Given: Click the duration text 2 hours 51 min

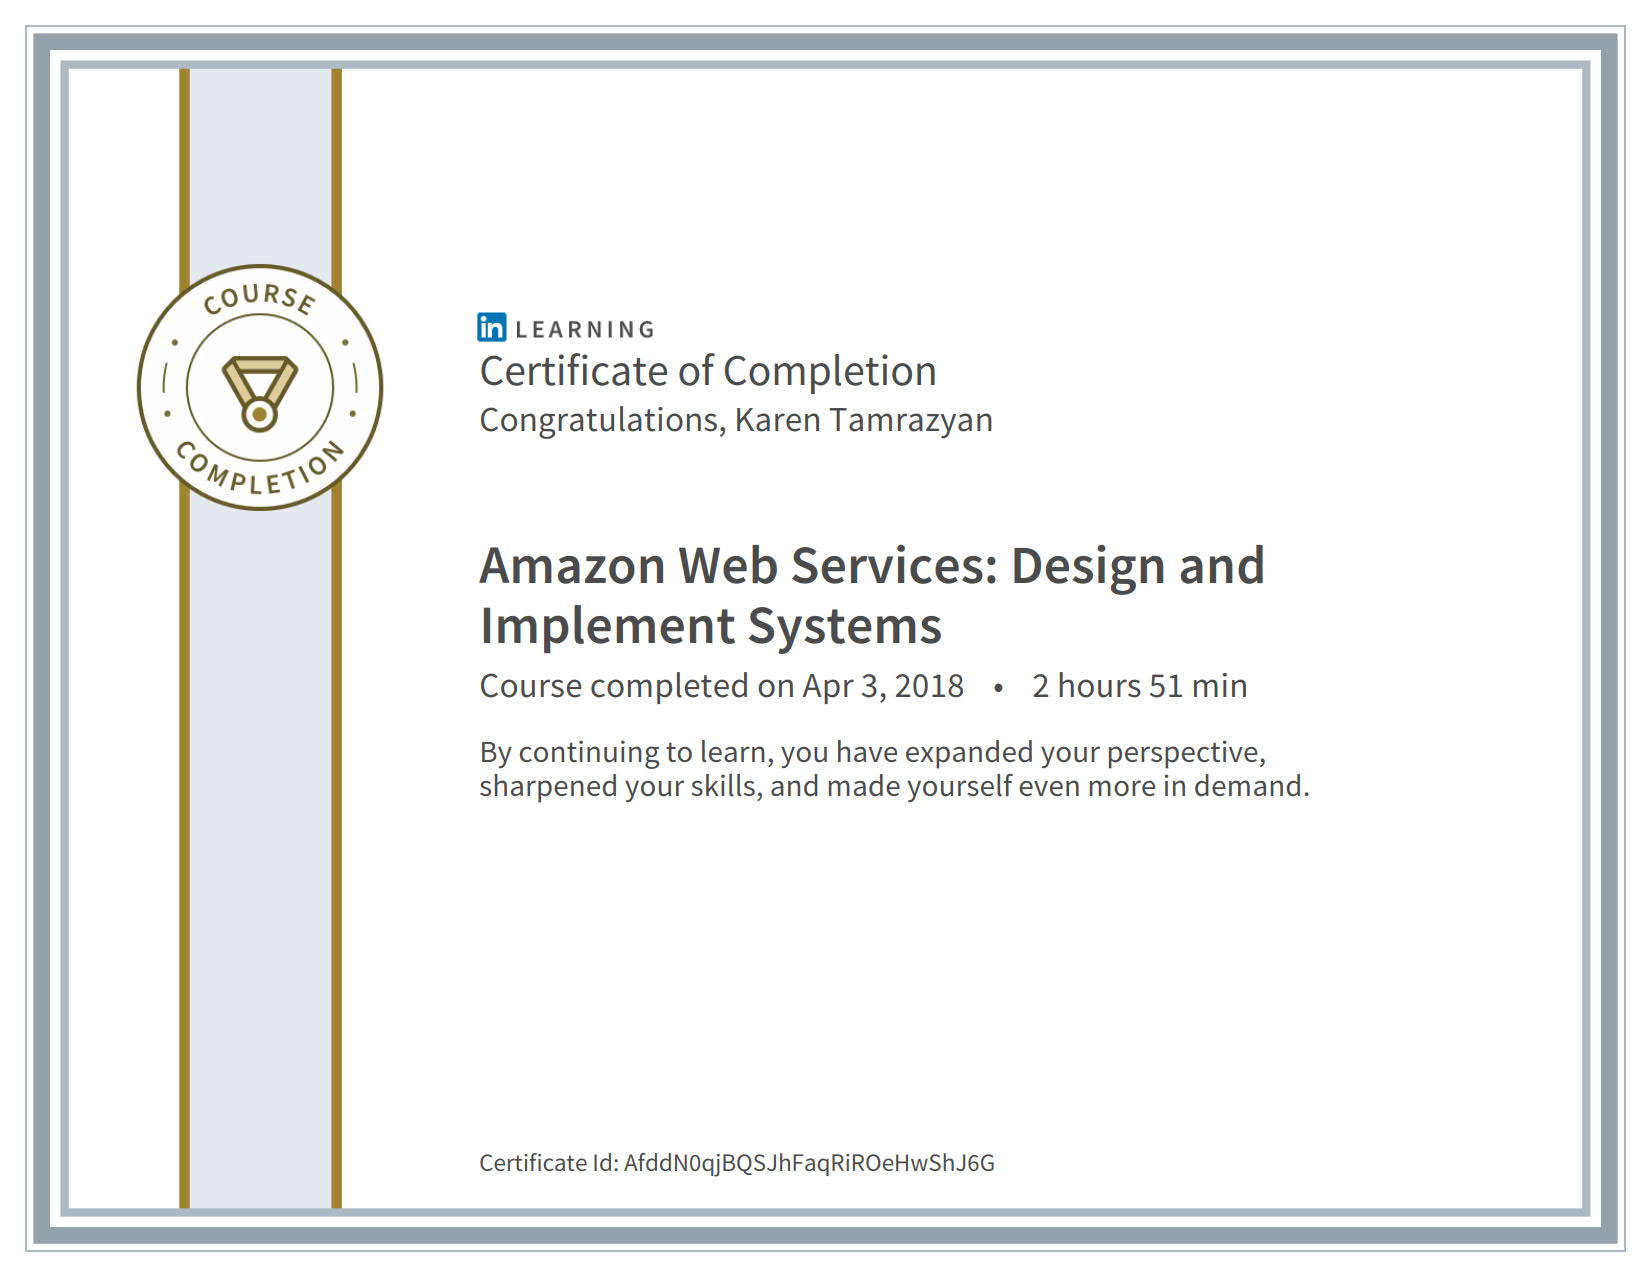Looking at the screenshot, I should pyautogui.click(x=1140, y=686).
